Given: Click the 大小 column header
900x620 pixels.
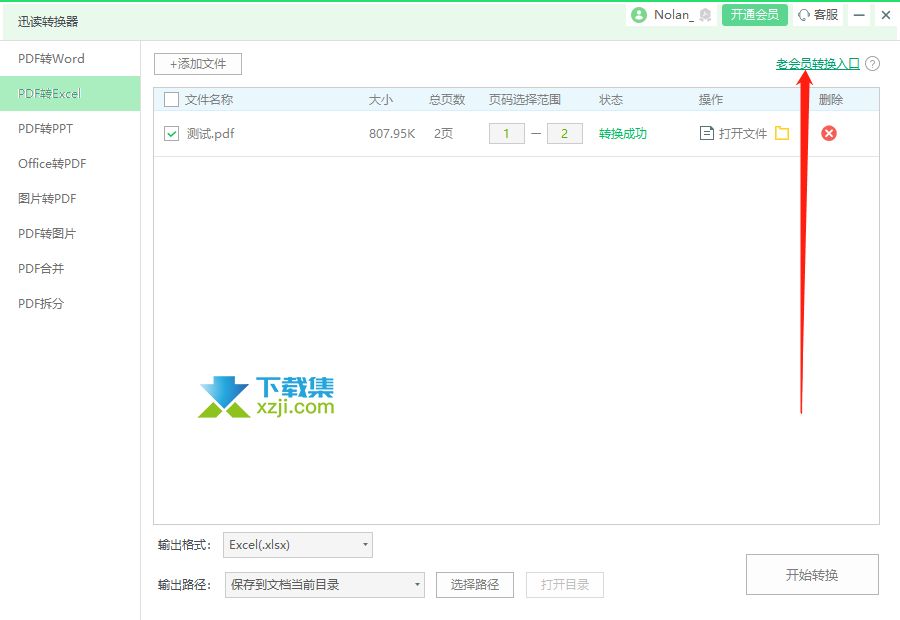Looking at the screenshot, I should pyautogui.click(x=381, y=100).
